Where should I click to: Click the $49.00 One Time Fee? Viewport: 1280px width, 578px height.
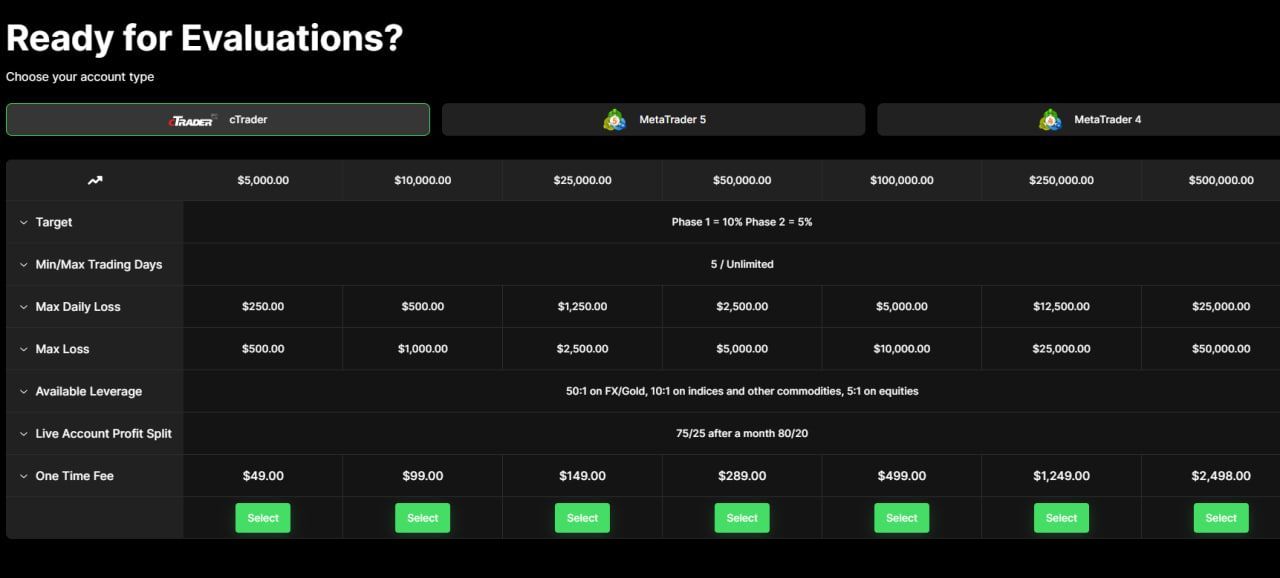263,476
